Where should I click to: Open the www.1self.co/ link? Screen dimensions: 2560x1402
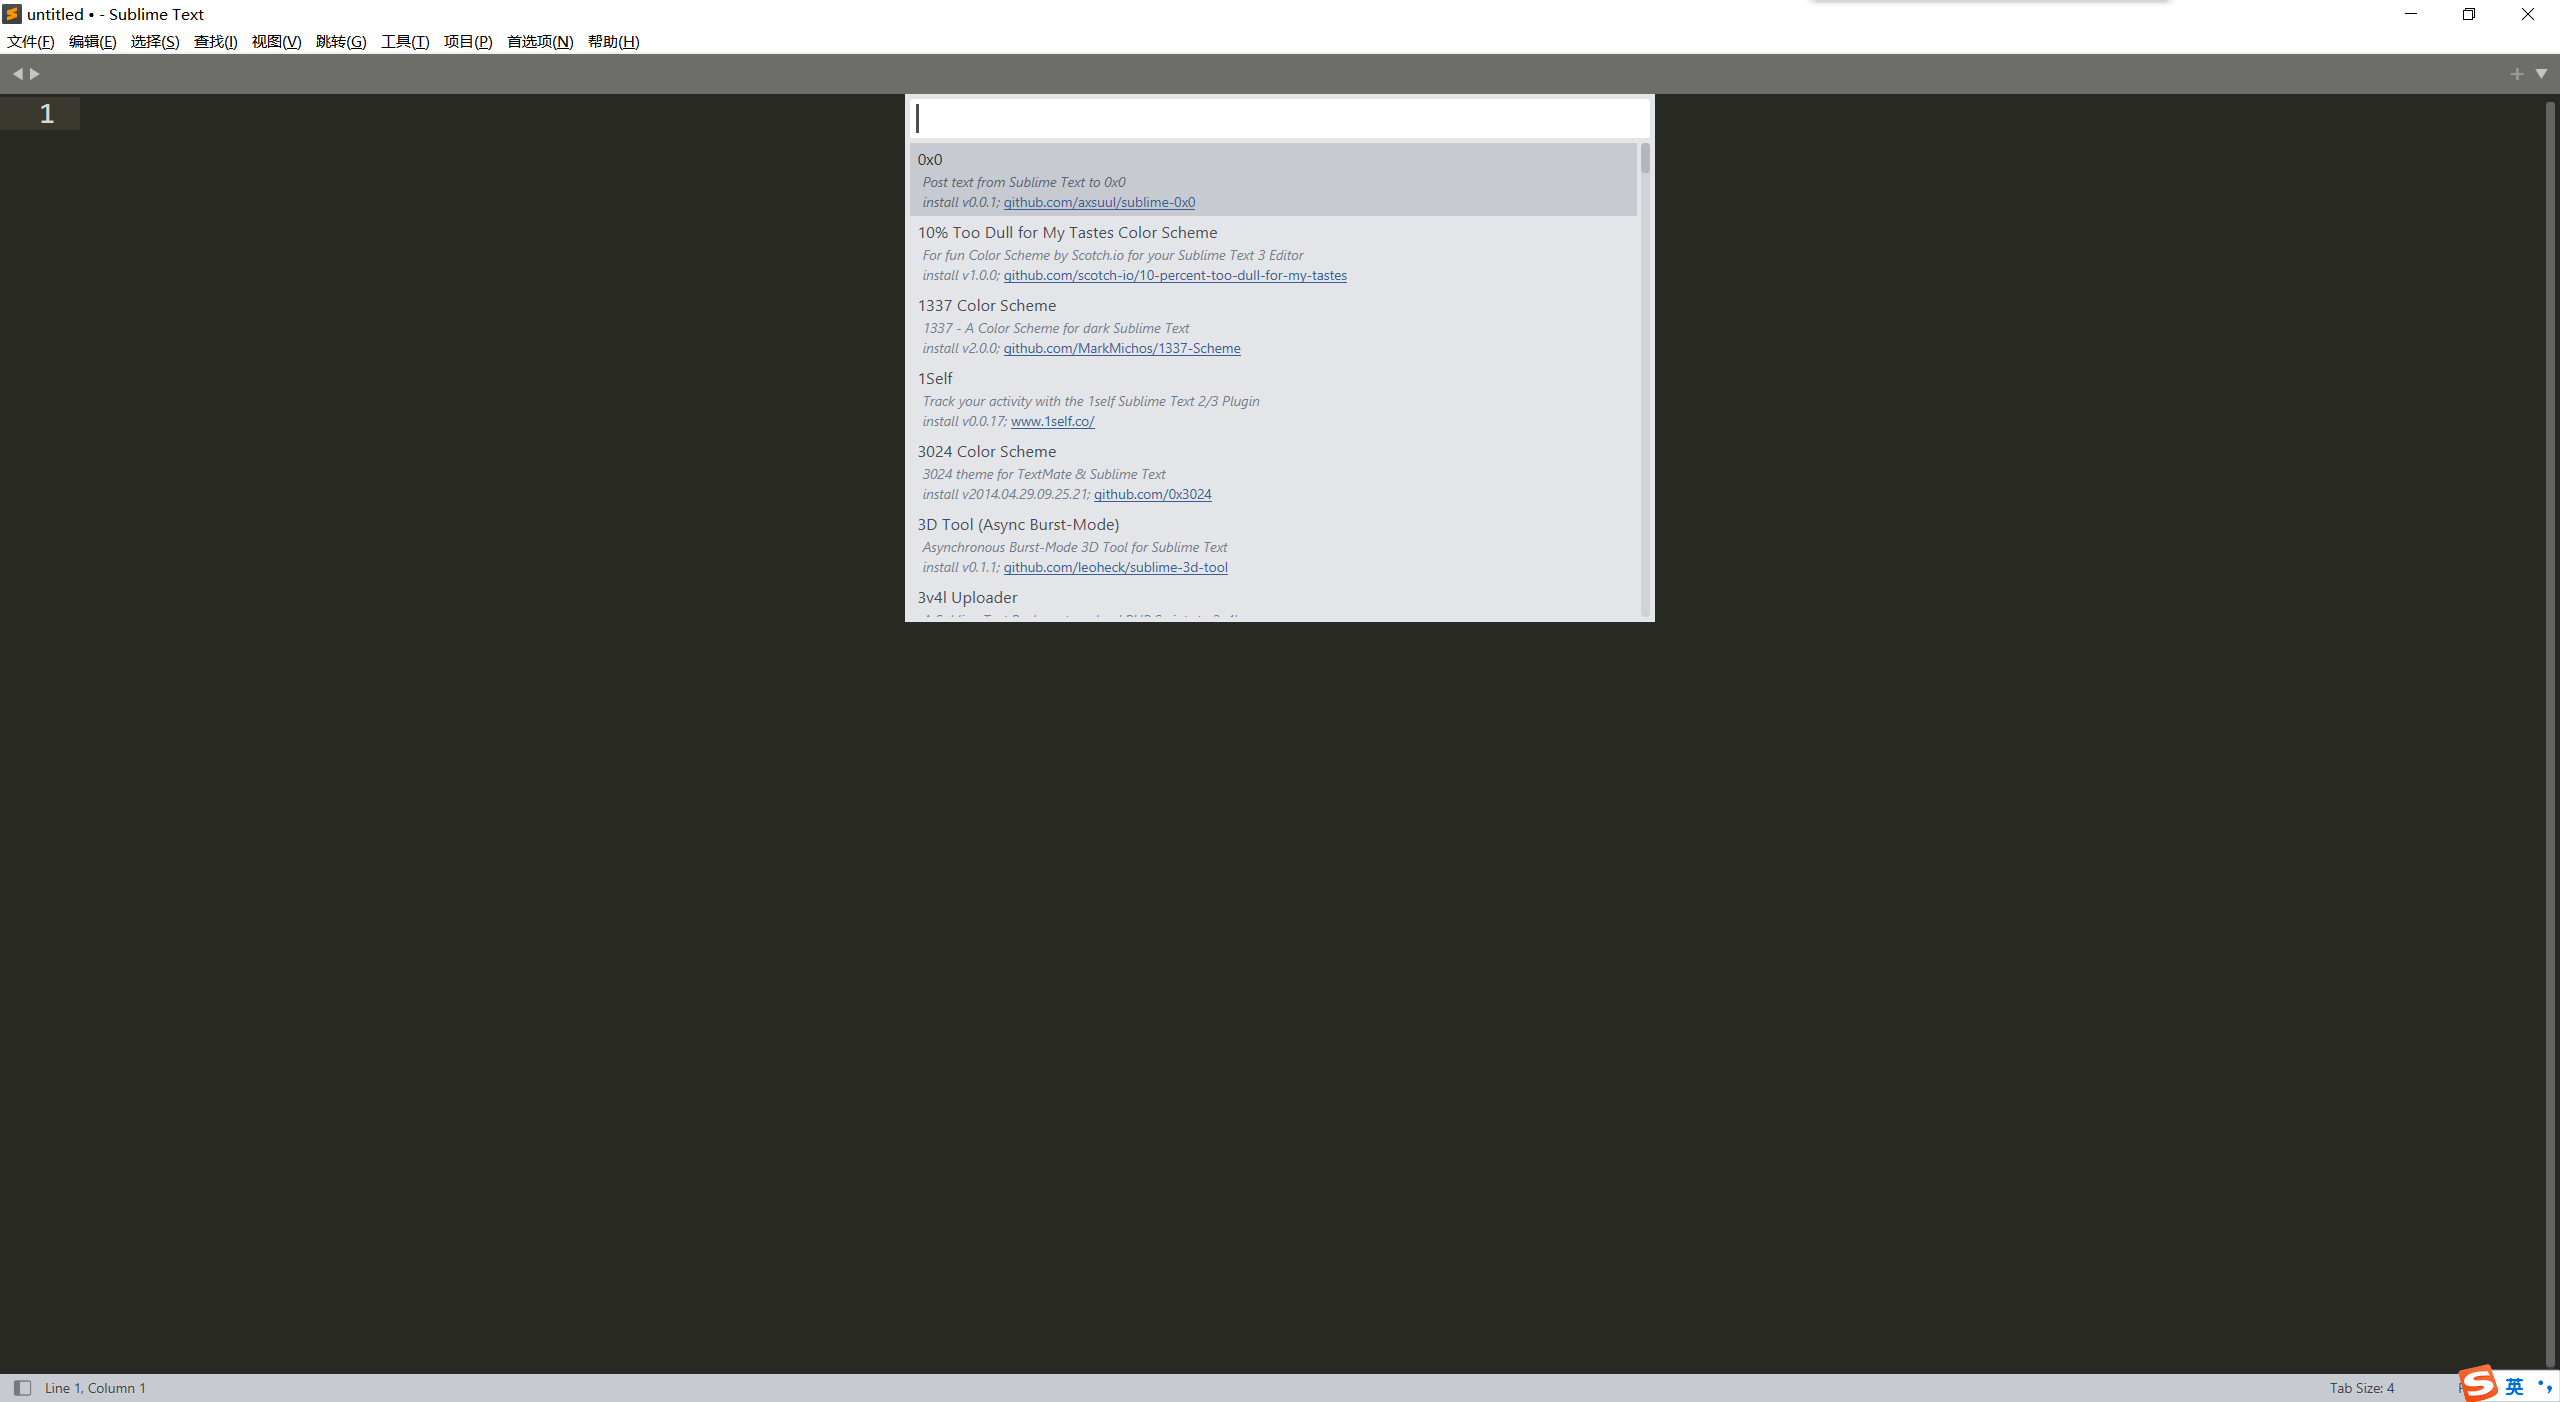[x=1052, y=421]
